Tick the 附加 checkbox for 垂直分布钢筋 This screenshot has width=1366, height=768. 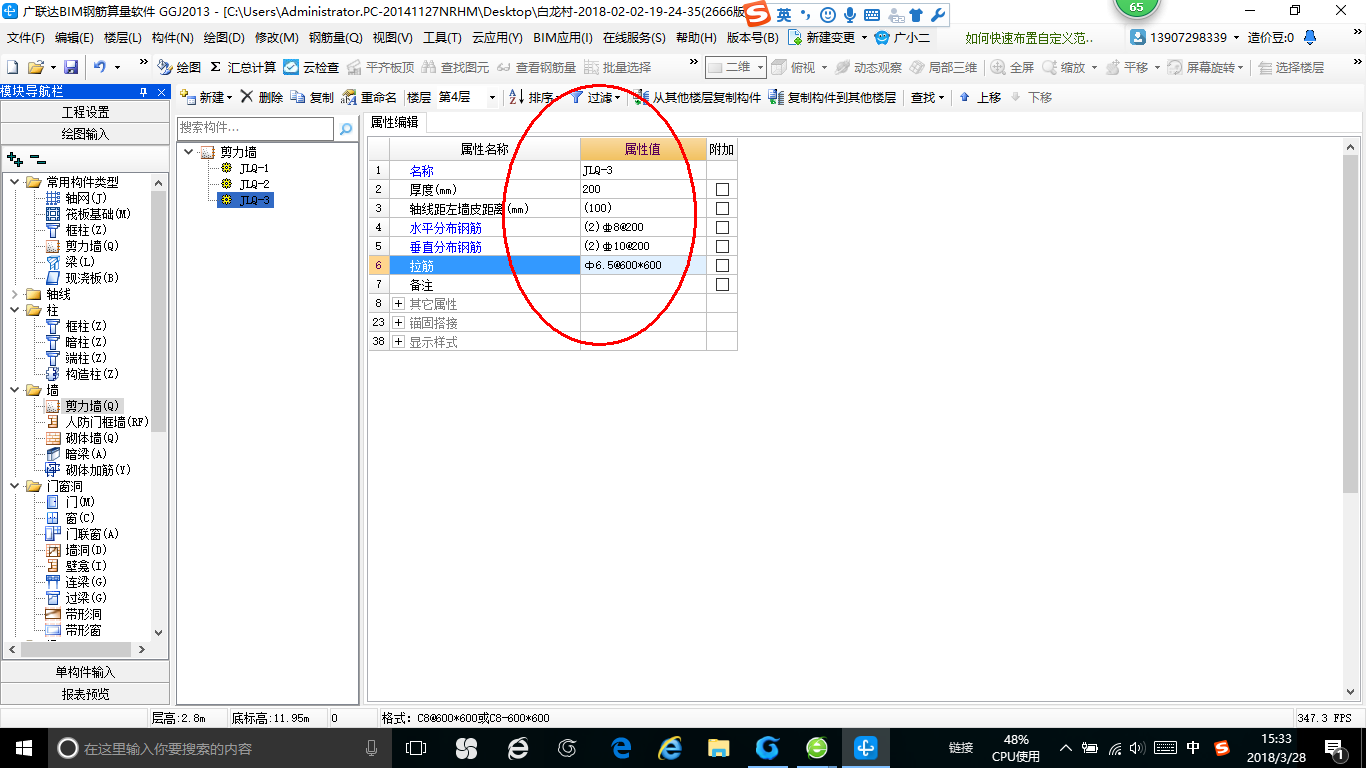722,246
